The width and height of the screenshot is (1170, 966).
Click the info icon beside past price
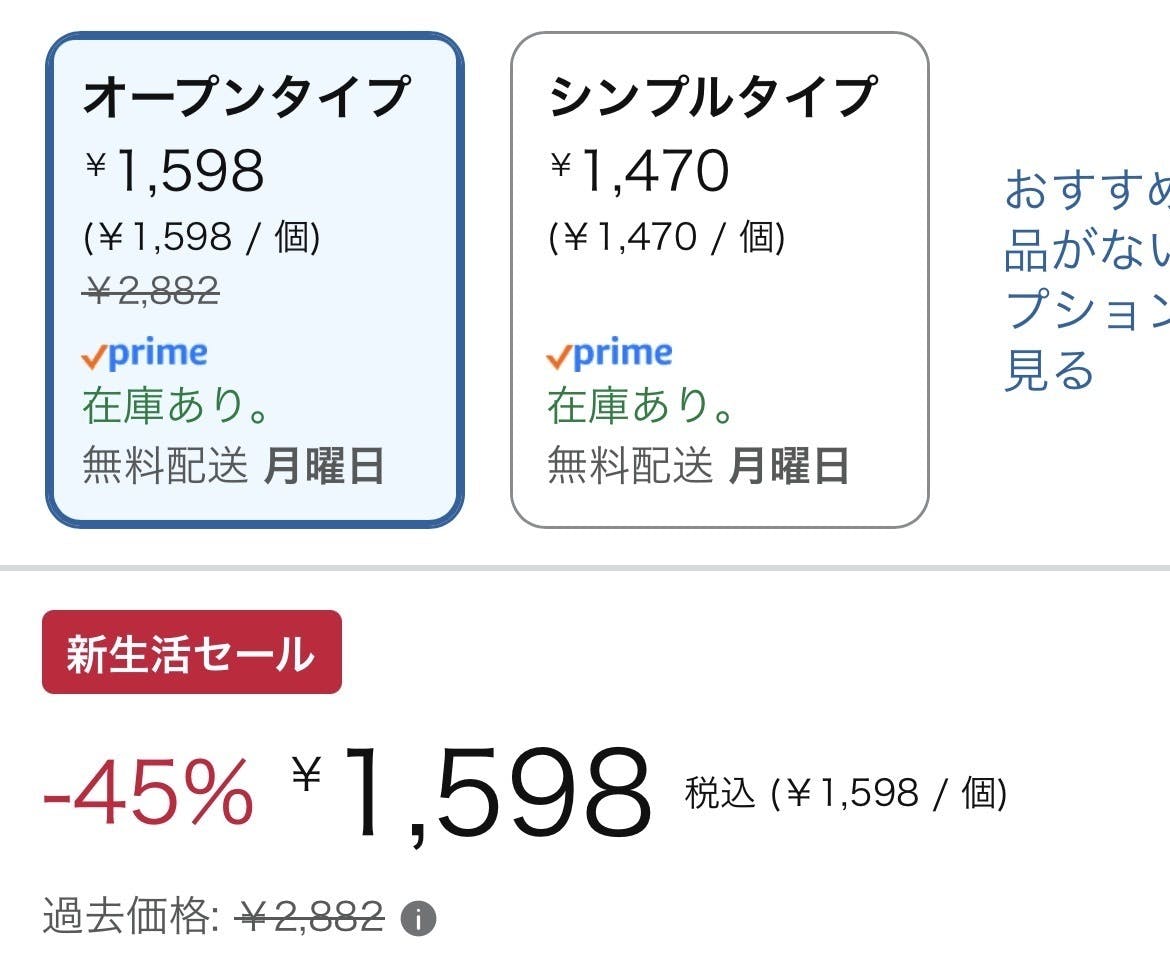[x=419, y=917]
